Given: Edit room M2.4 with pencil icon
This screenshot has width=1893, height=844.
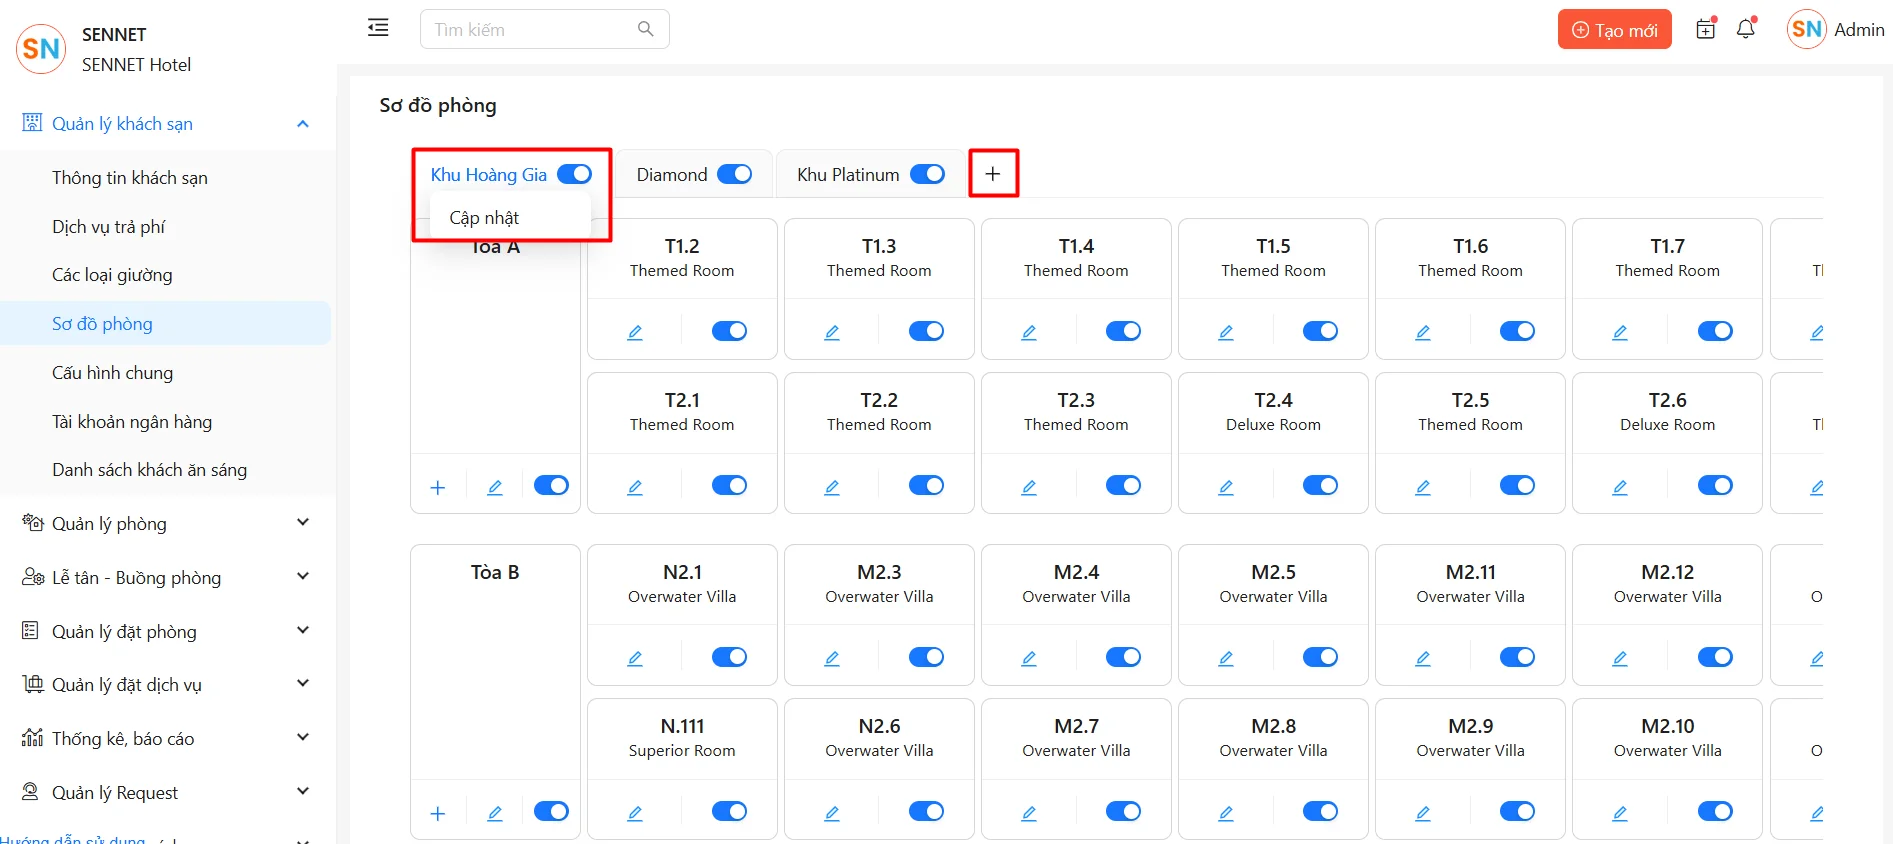Looking at the screenshot, I should click(x=1029, y=658).
